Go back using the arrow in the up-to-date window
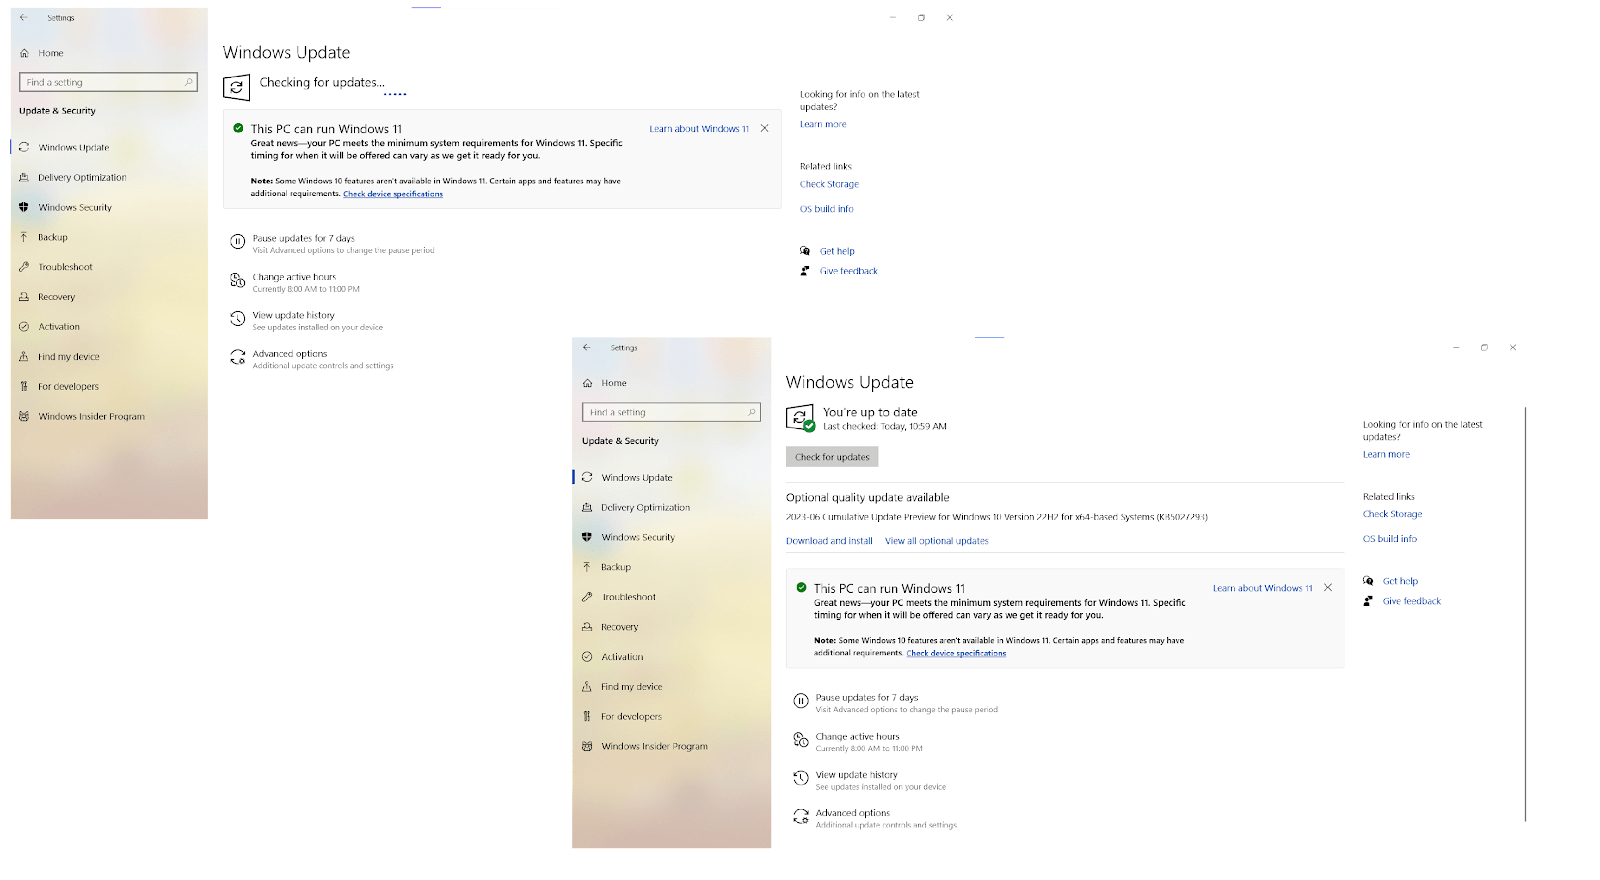 [x=587, y=348]
